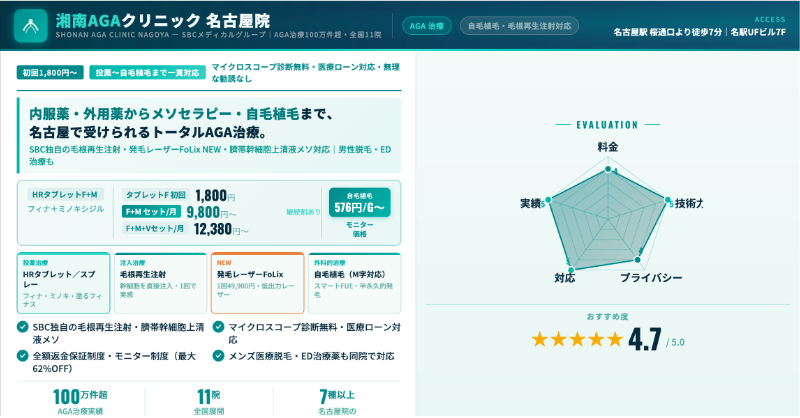Open the 投薬治療 HRタブレット treatment card

point(64,279)
